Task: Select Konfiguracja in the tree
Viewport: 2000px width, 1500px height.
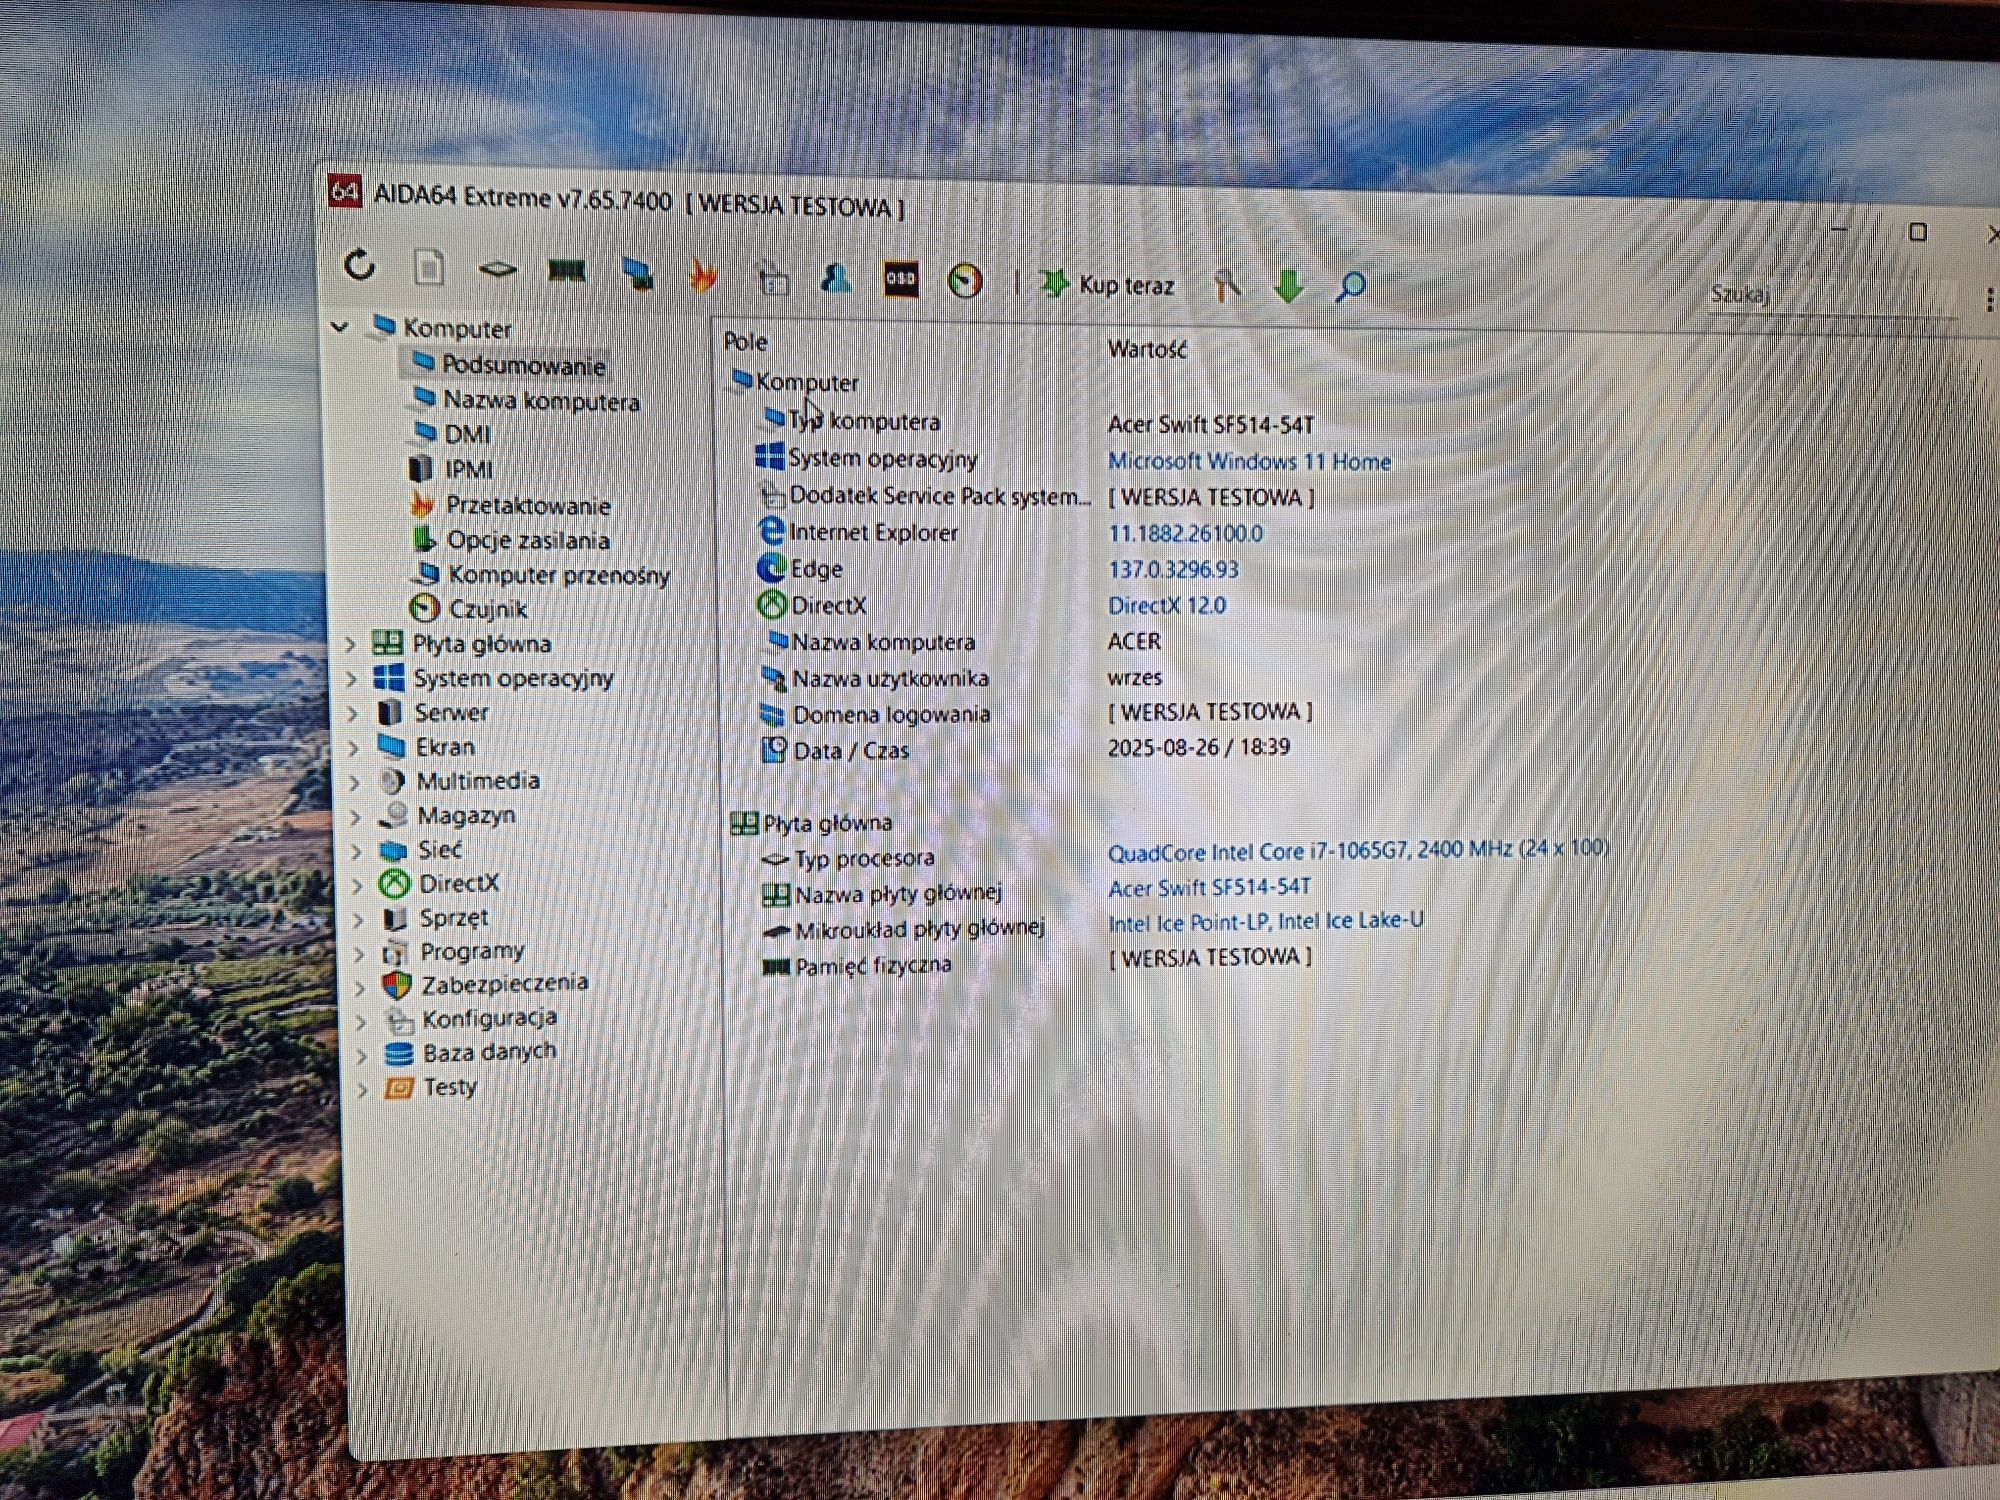Action: (x=489, y=1018)
